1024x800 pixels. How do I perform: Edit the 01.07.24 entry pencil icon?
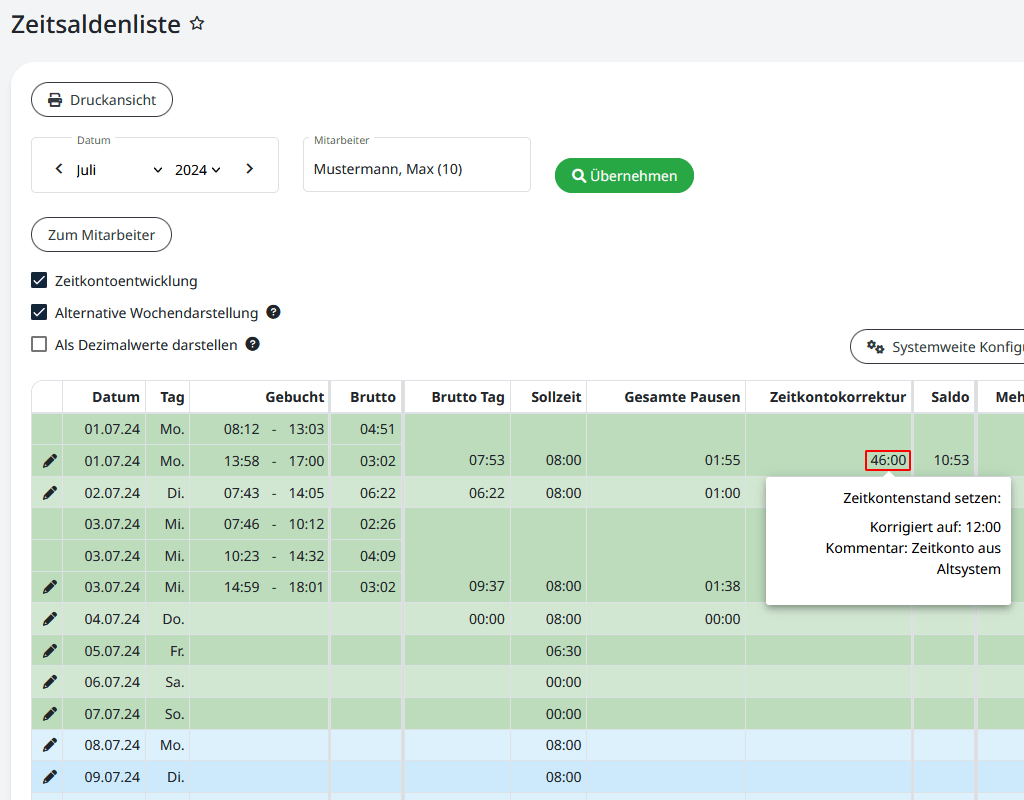(50, 461)
